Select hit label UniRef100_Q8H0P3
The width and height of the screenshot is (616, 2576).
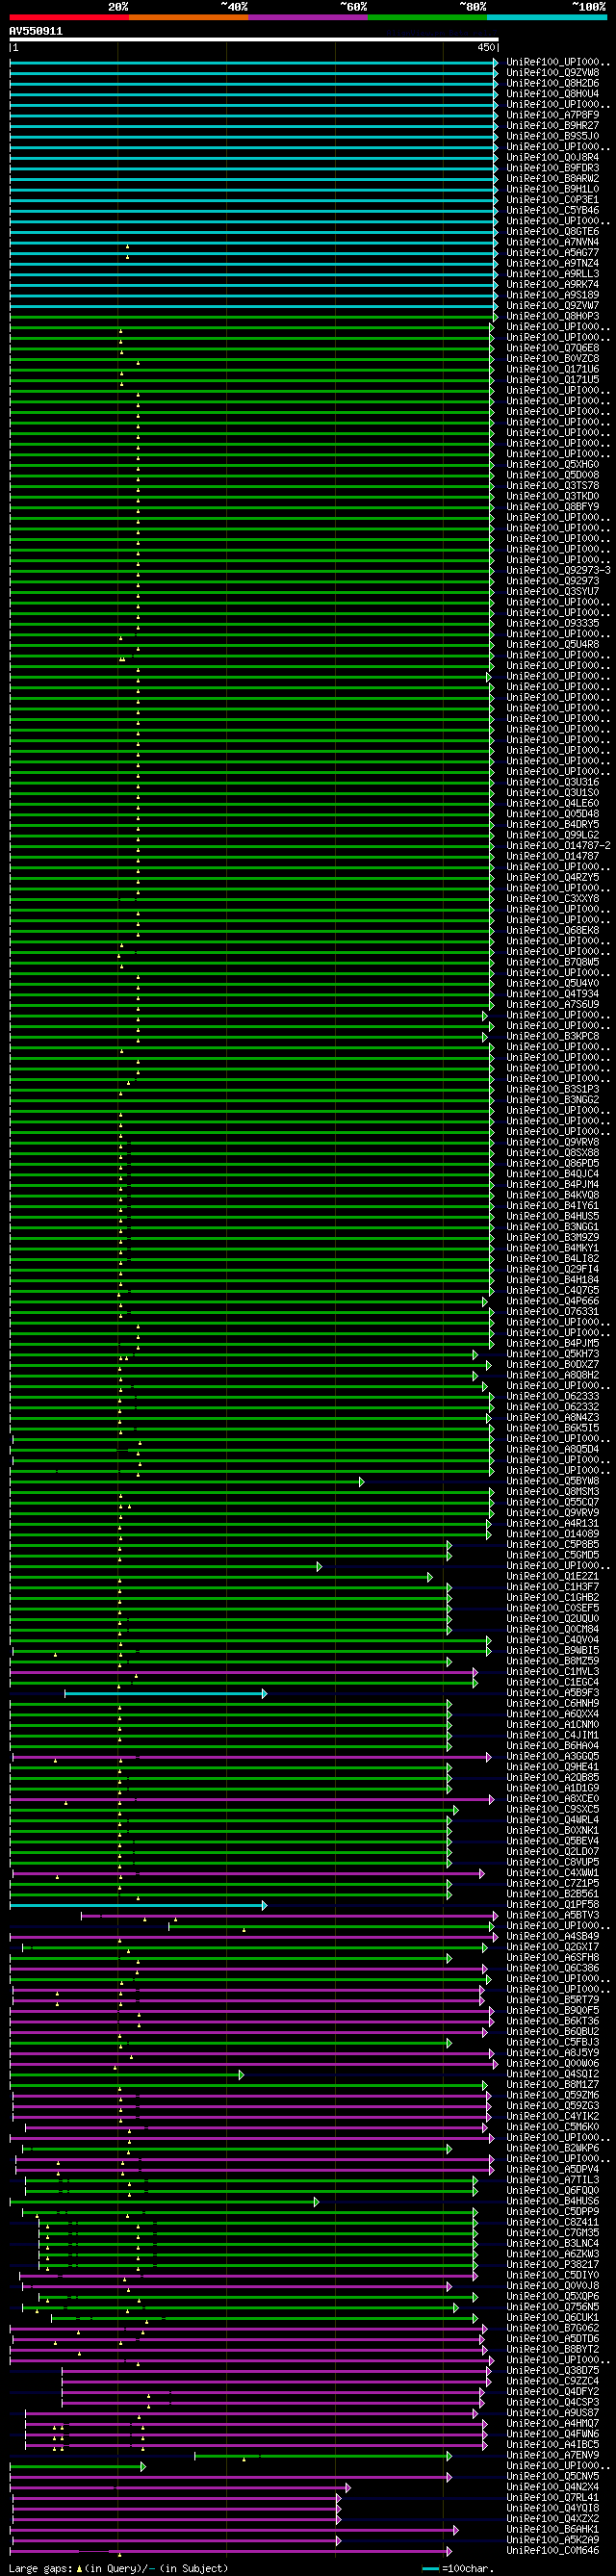point(553,316)
